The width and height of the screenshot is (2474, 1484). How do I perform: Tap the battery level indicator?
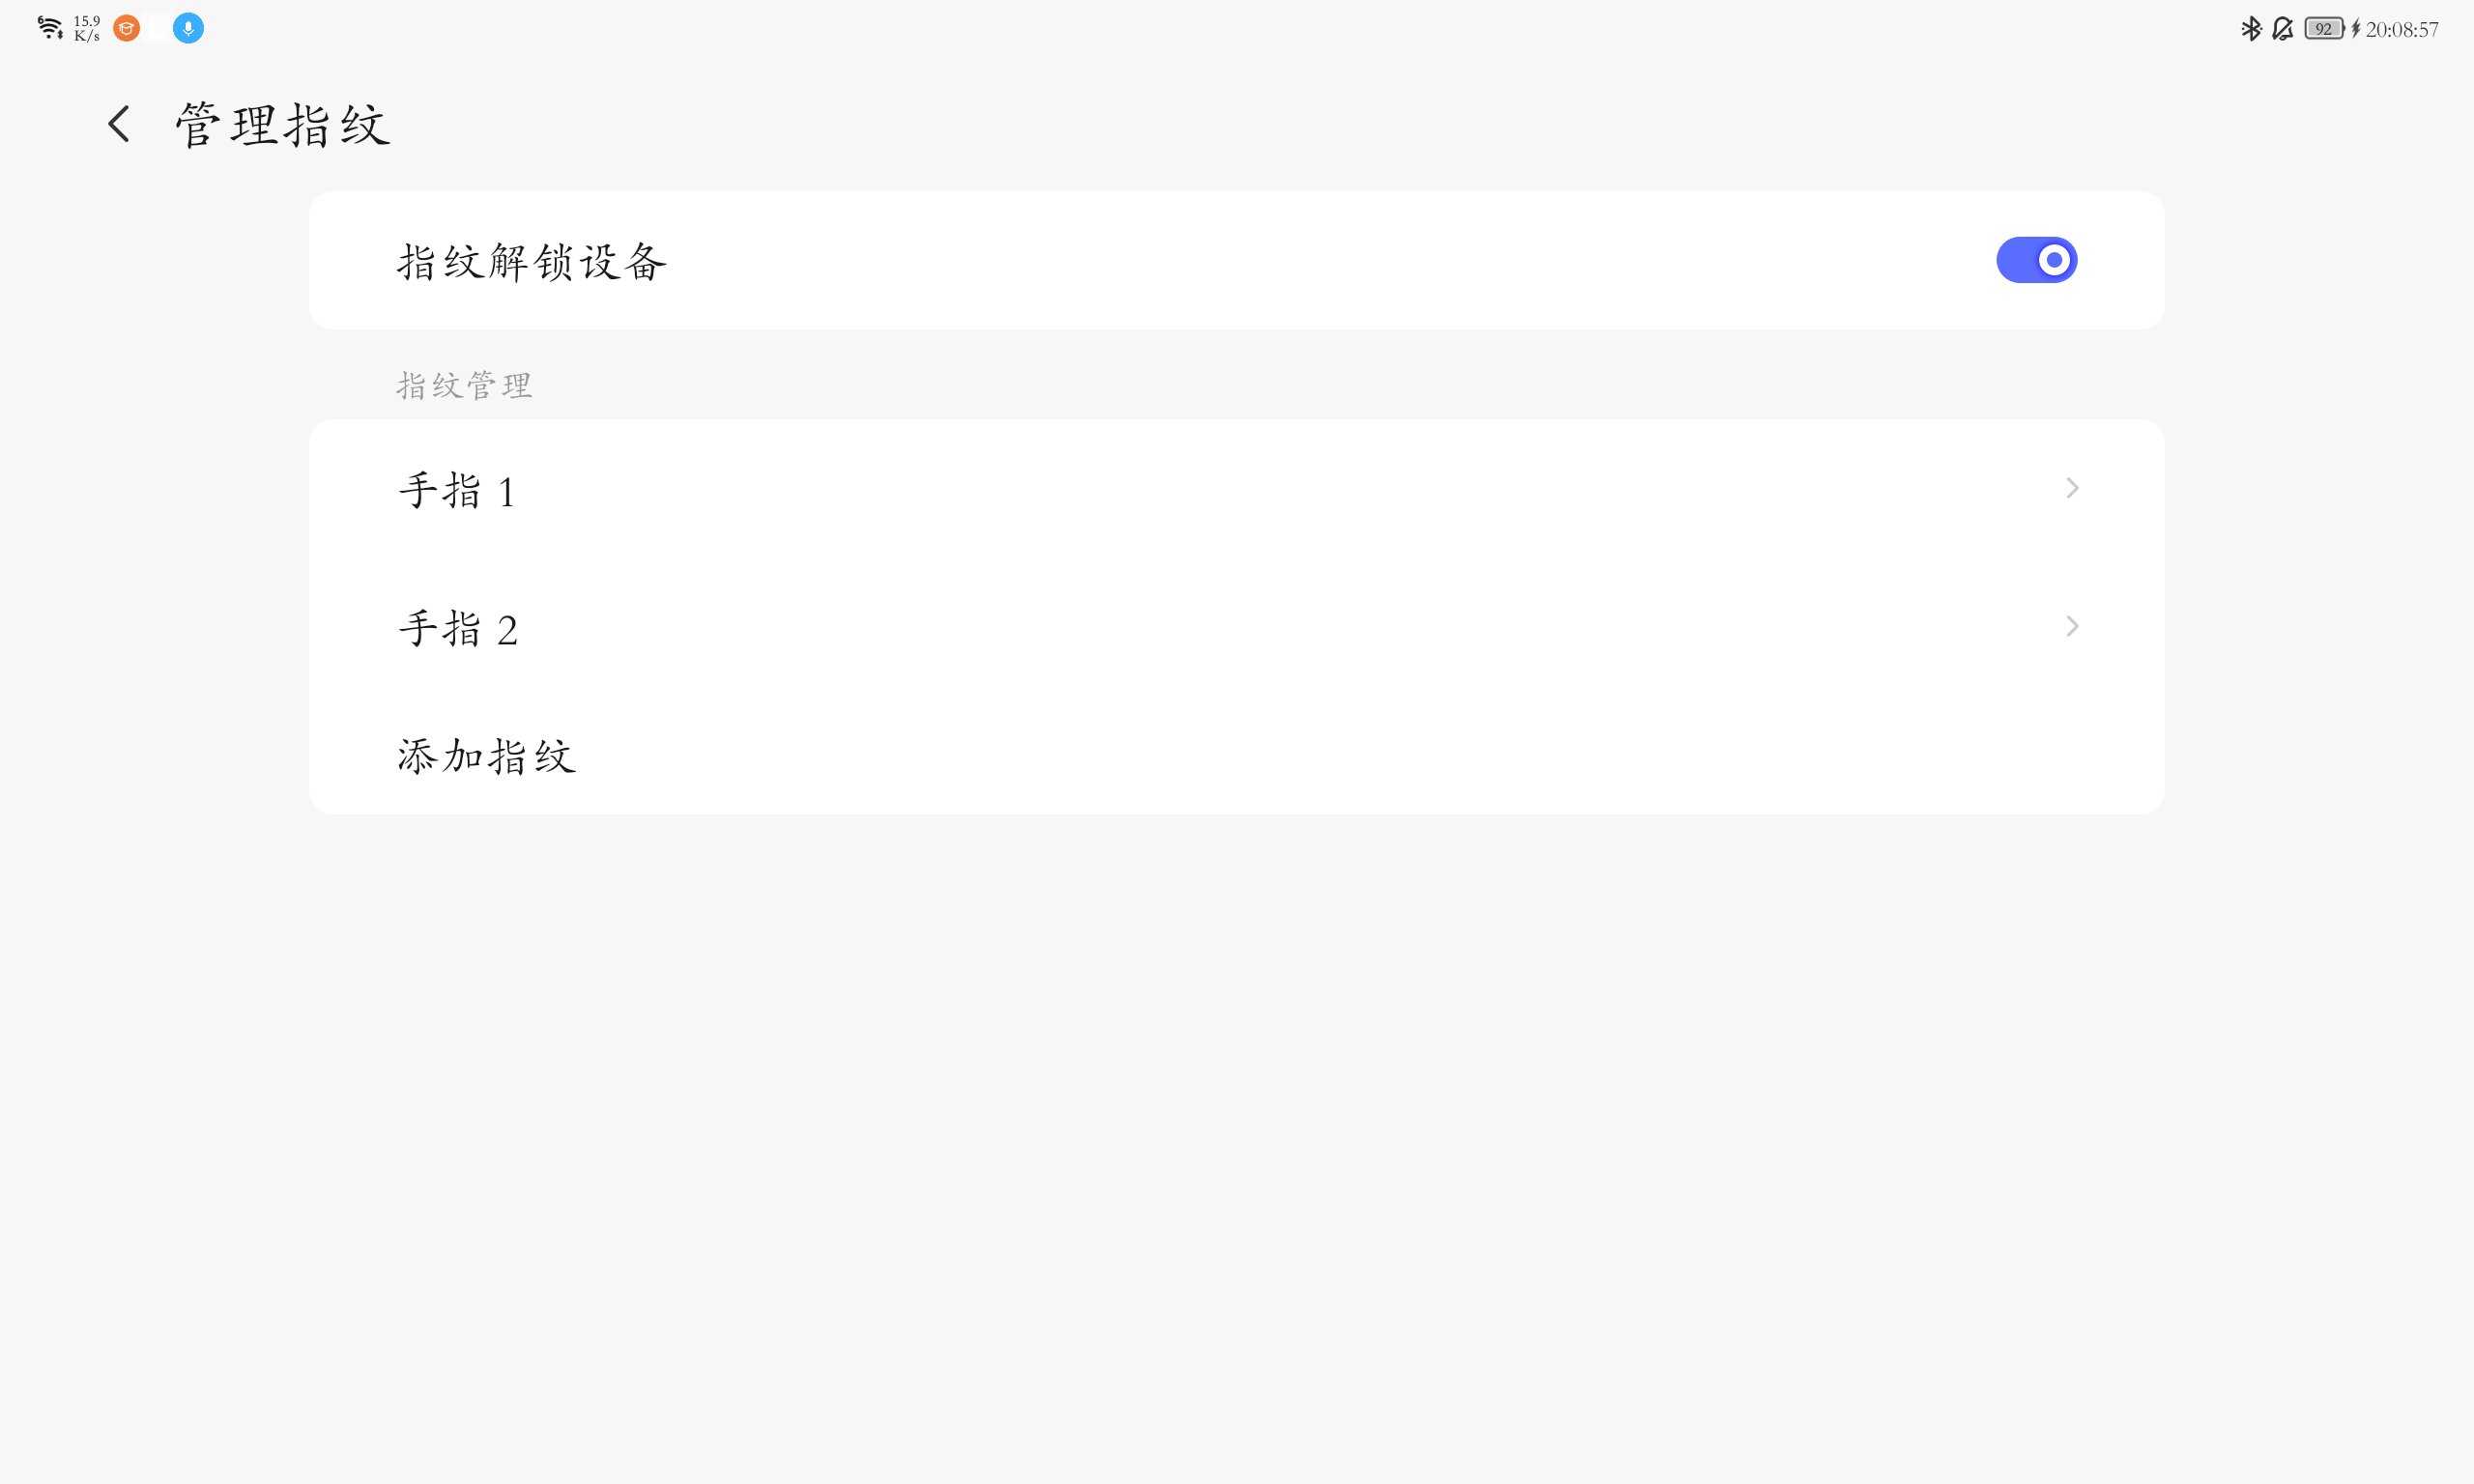coord(2324,29)
